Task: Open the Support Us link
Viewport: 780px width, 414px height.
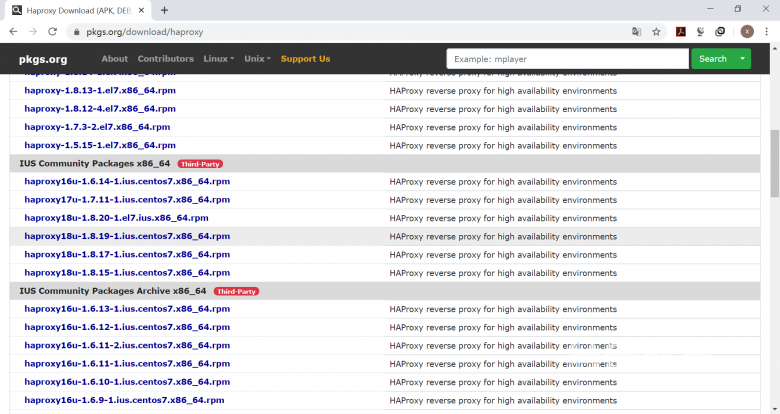Action: 305,59
